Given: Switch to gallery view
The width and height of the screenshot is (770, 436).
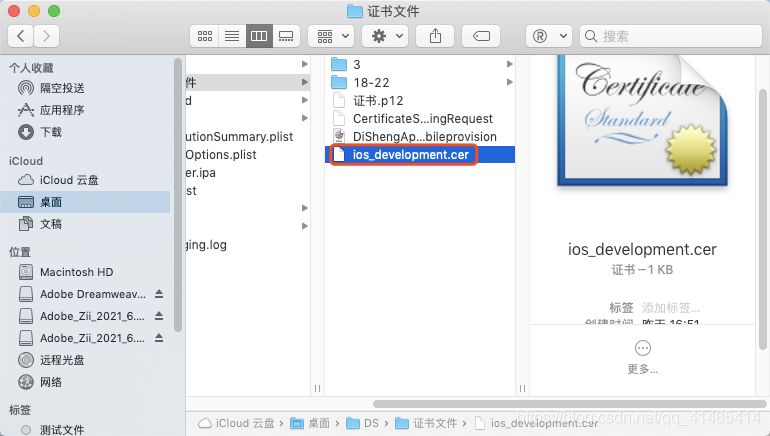Looking at the screenshot, I should click(286, 36).
